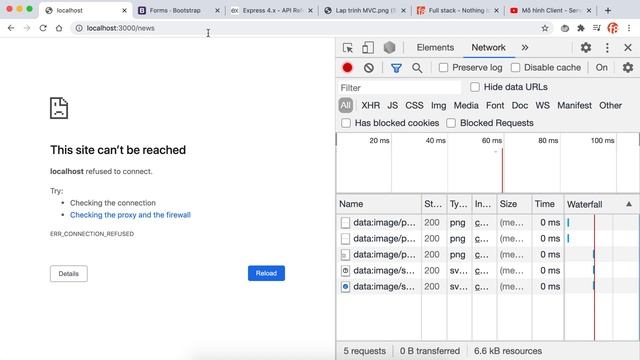Reload page via toolbar refresh icon
Screen dimensions: 640x360
click(x=43, y=28)
